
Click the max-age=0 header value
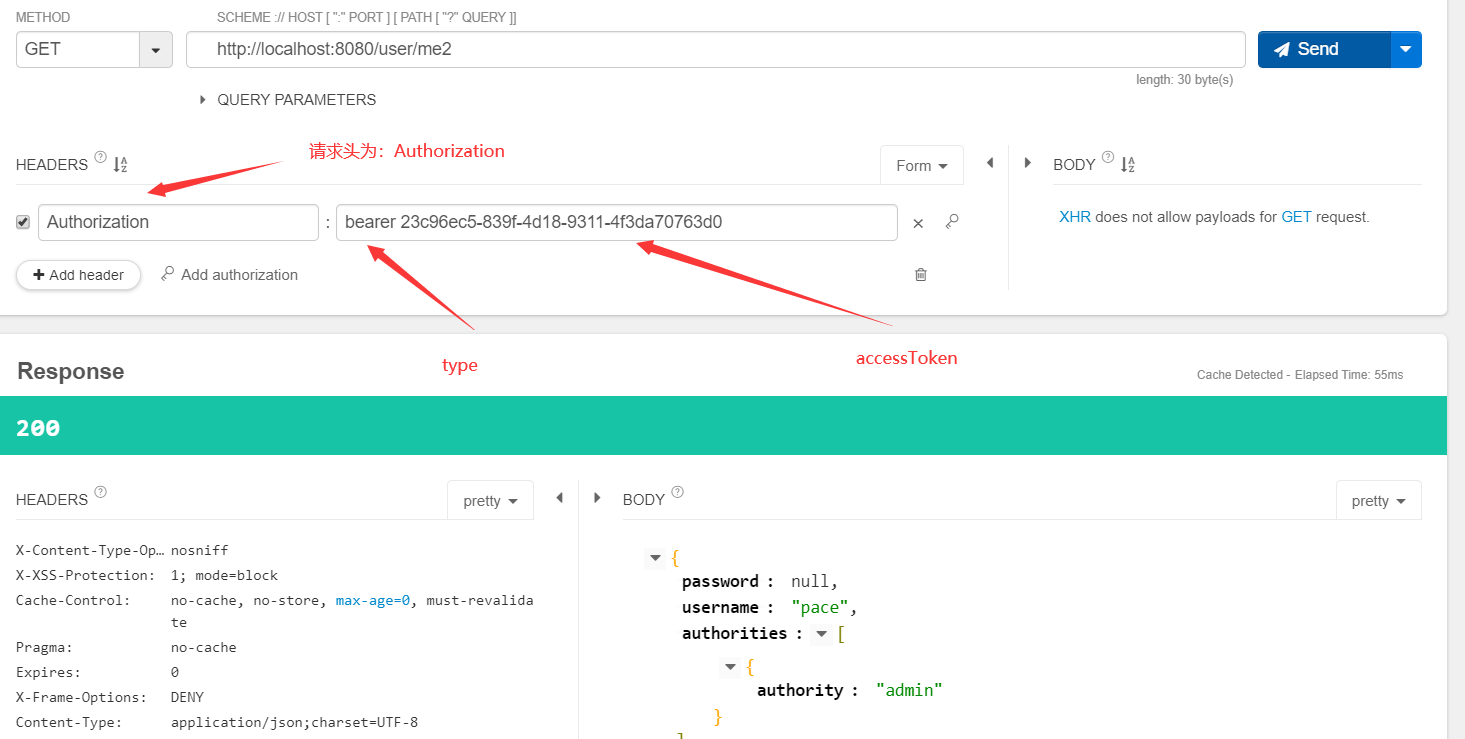click(375, 600)
